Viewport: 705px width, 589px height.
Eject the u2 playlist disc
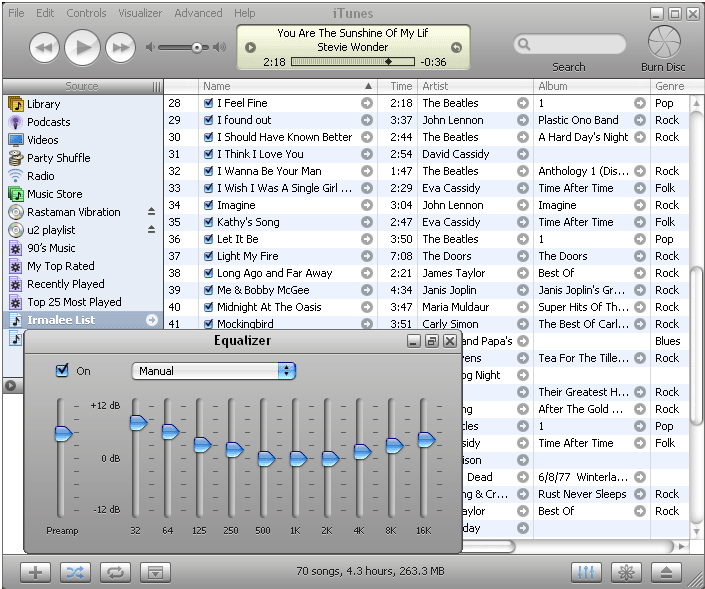coord(152,229)
